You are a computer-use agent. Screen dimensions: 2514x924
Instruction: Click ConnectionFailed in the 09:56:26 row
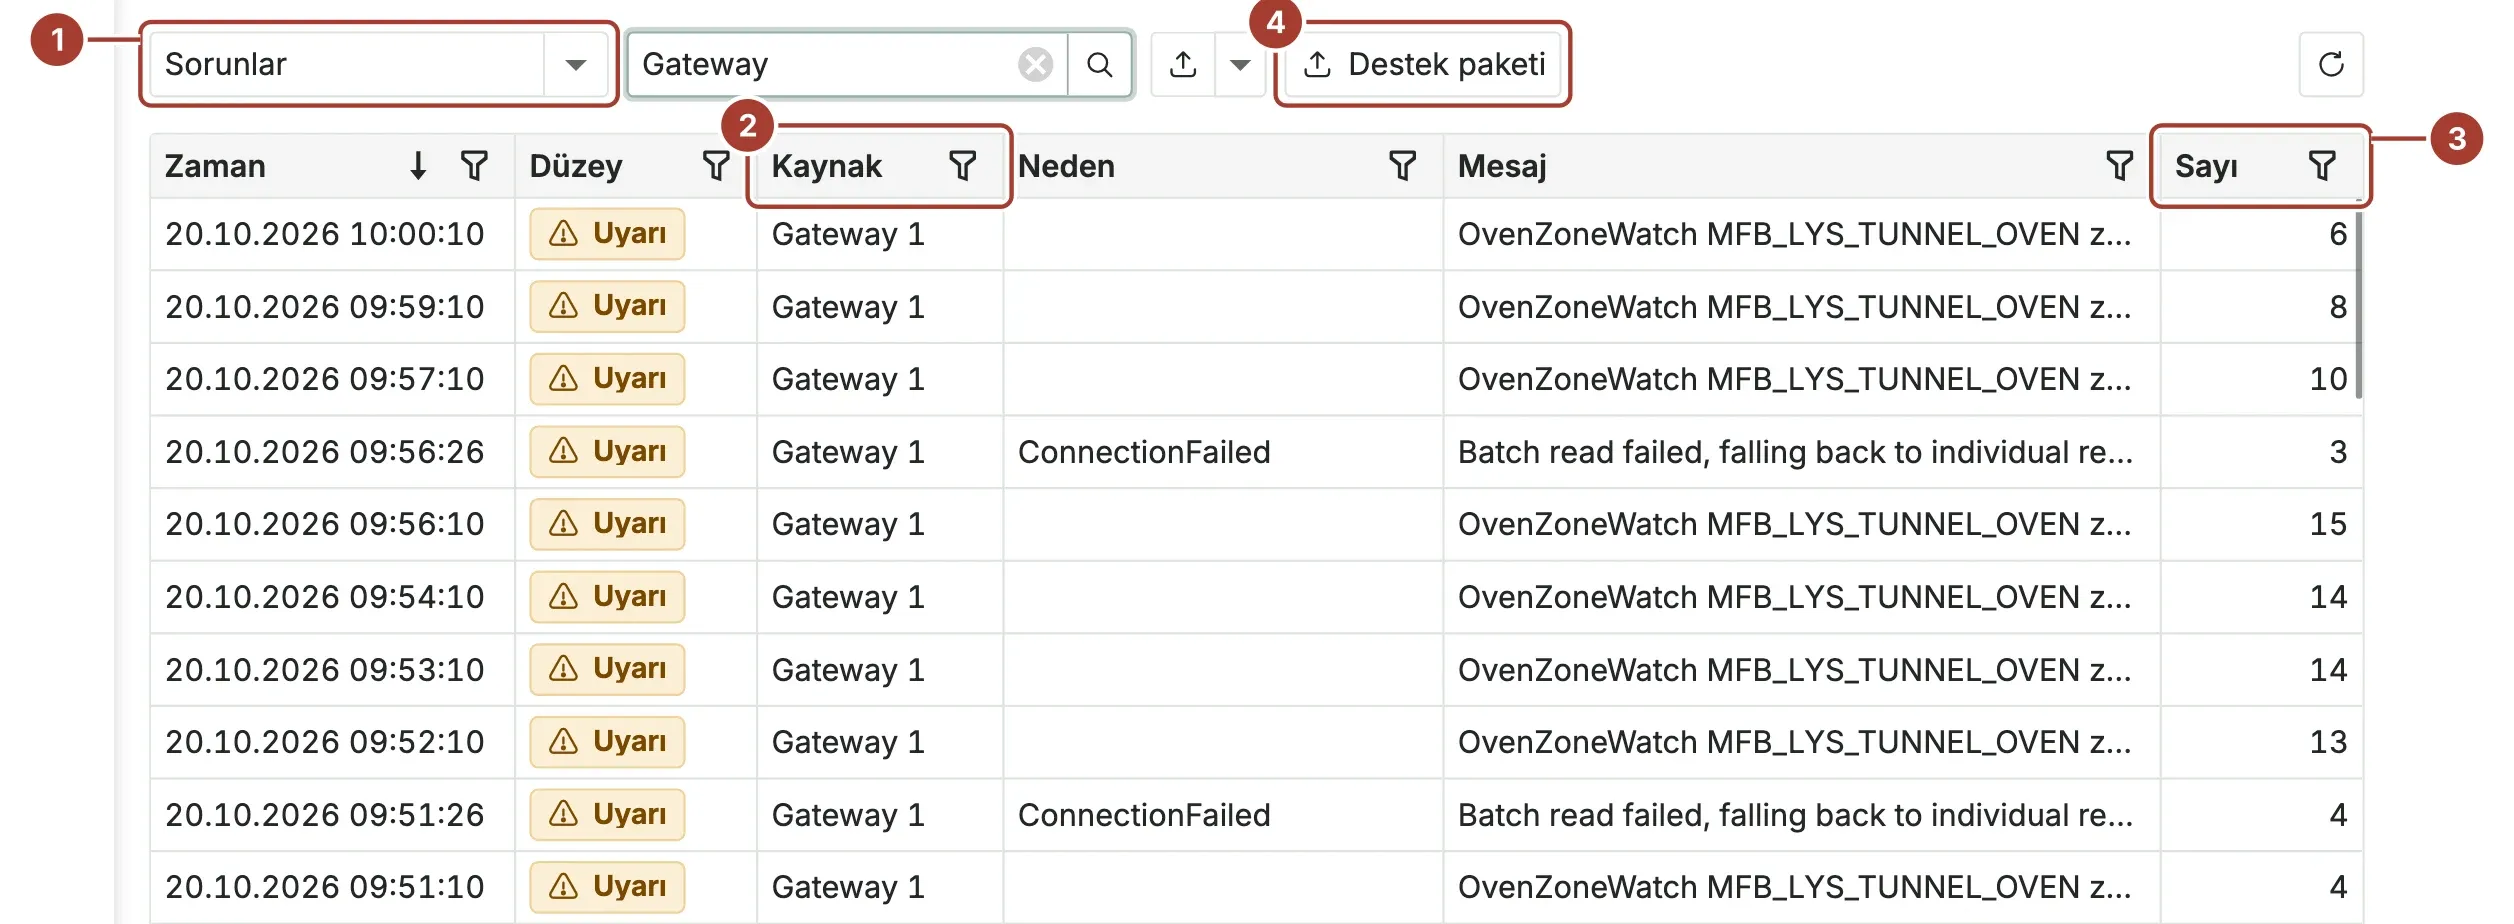[1144, 452]
